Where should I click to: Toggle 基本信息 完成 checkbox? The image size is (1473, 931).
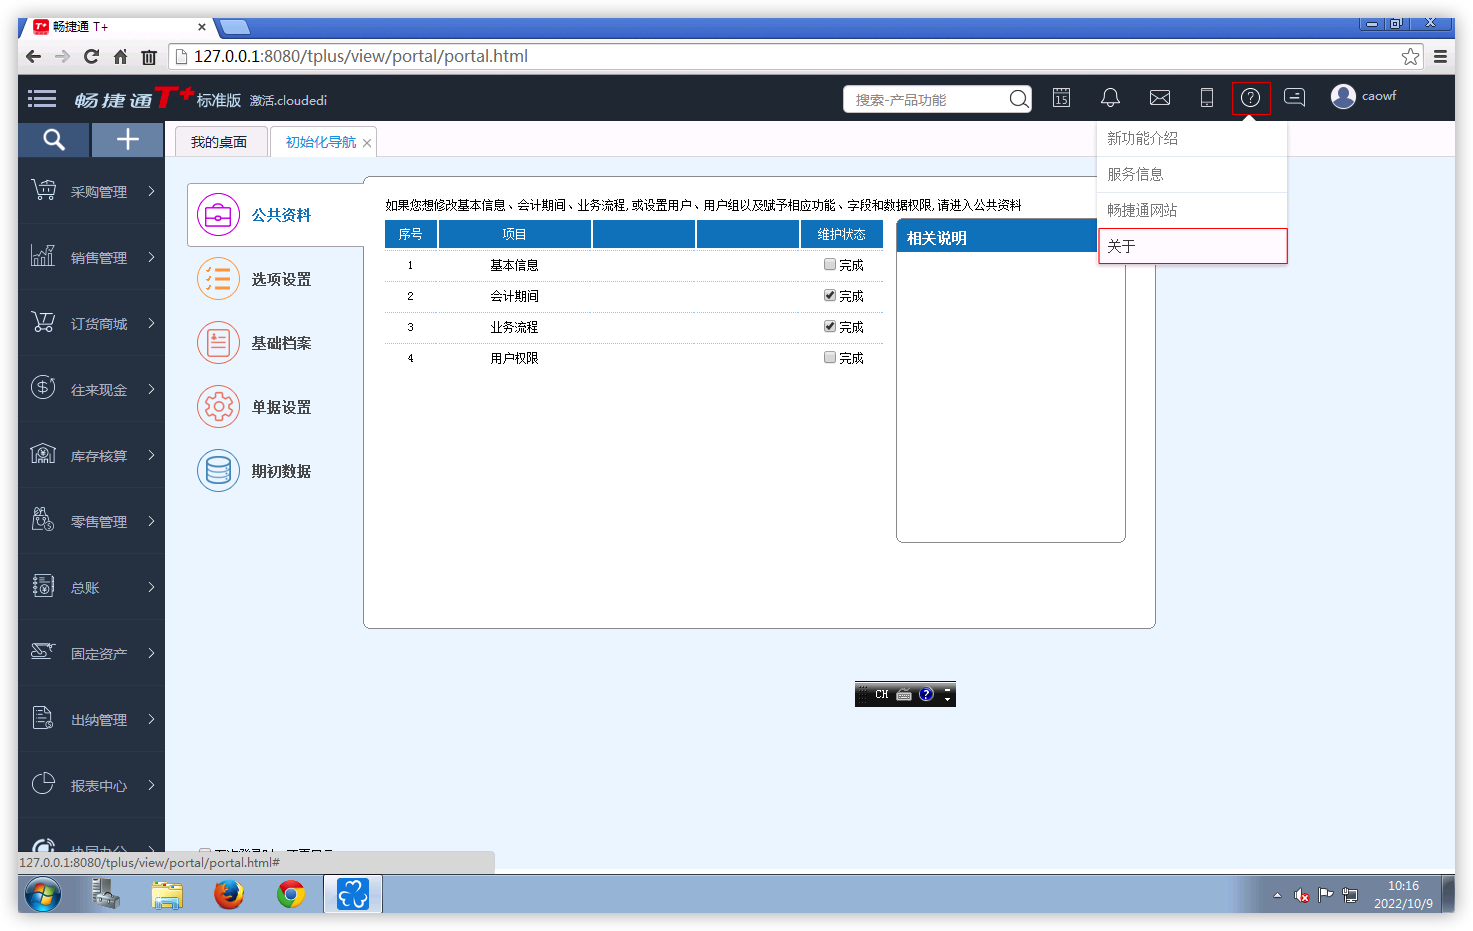tap(830, 265)
